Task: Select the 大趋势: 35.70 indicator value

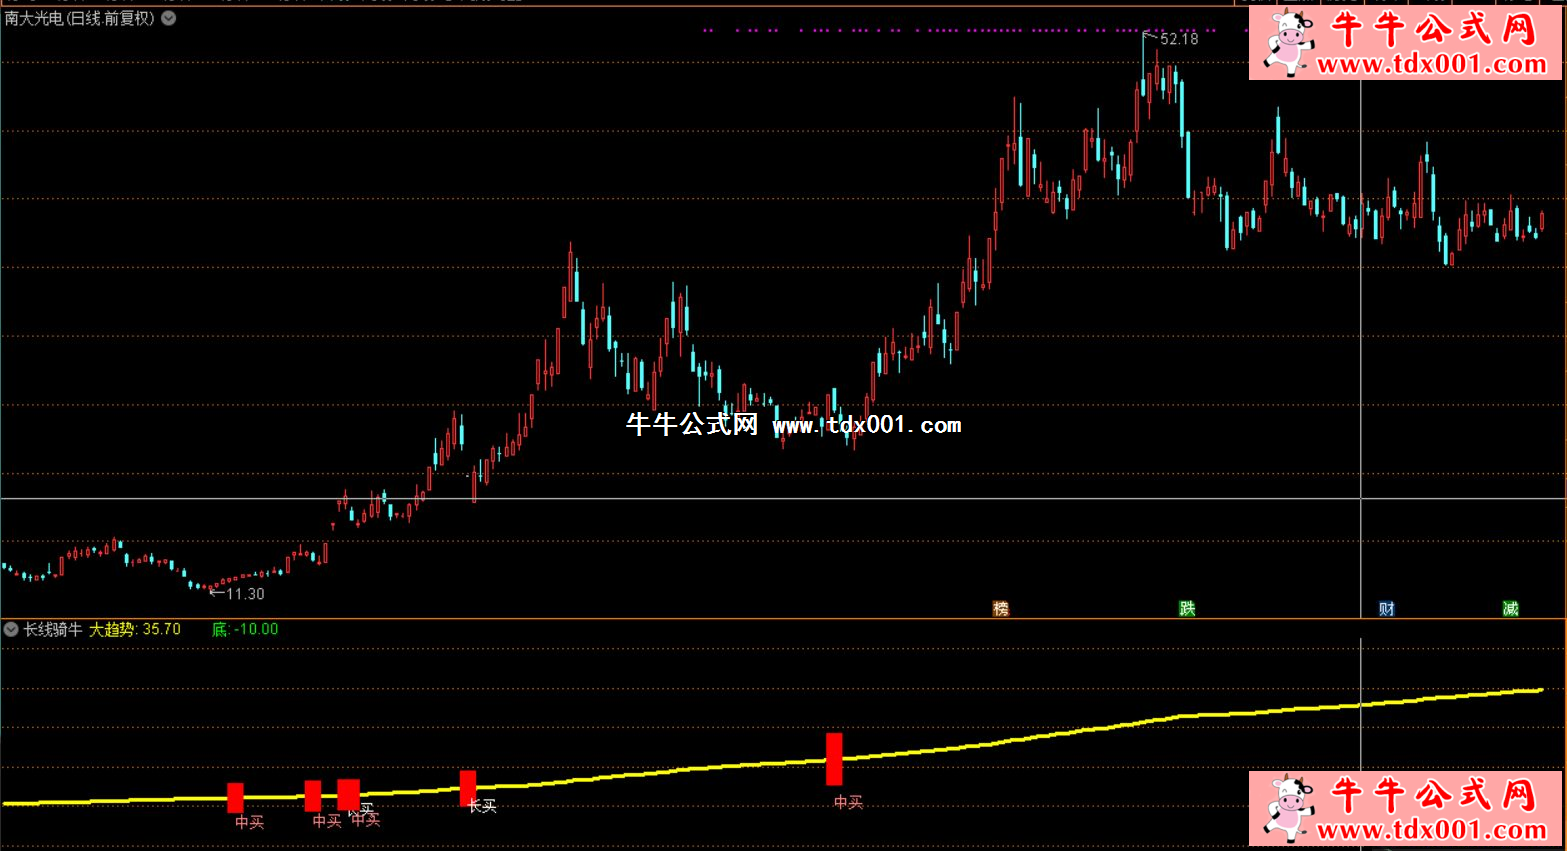Action: (135, 629)
